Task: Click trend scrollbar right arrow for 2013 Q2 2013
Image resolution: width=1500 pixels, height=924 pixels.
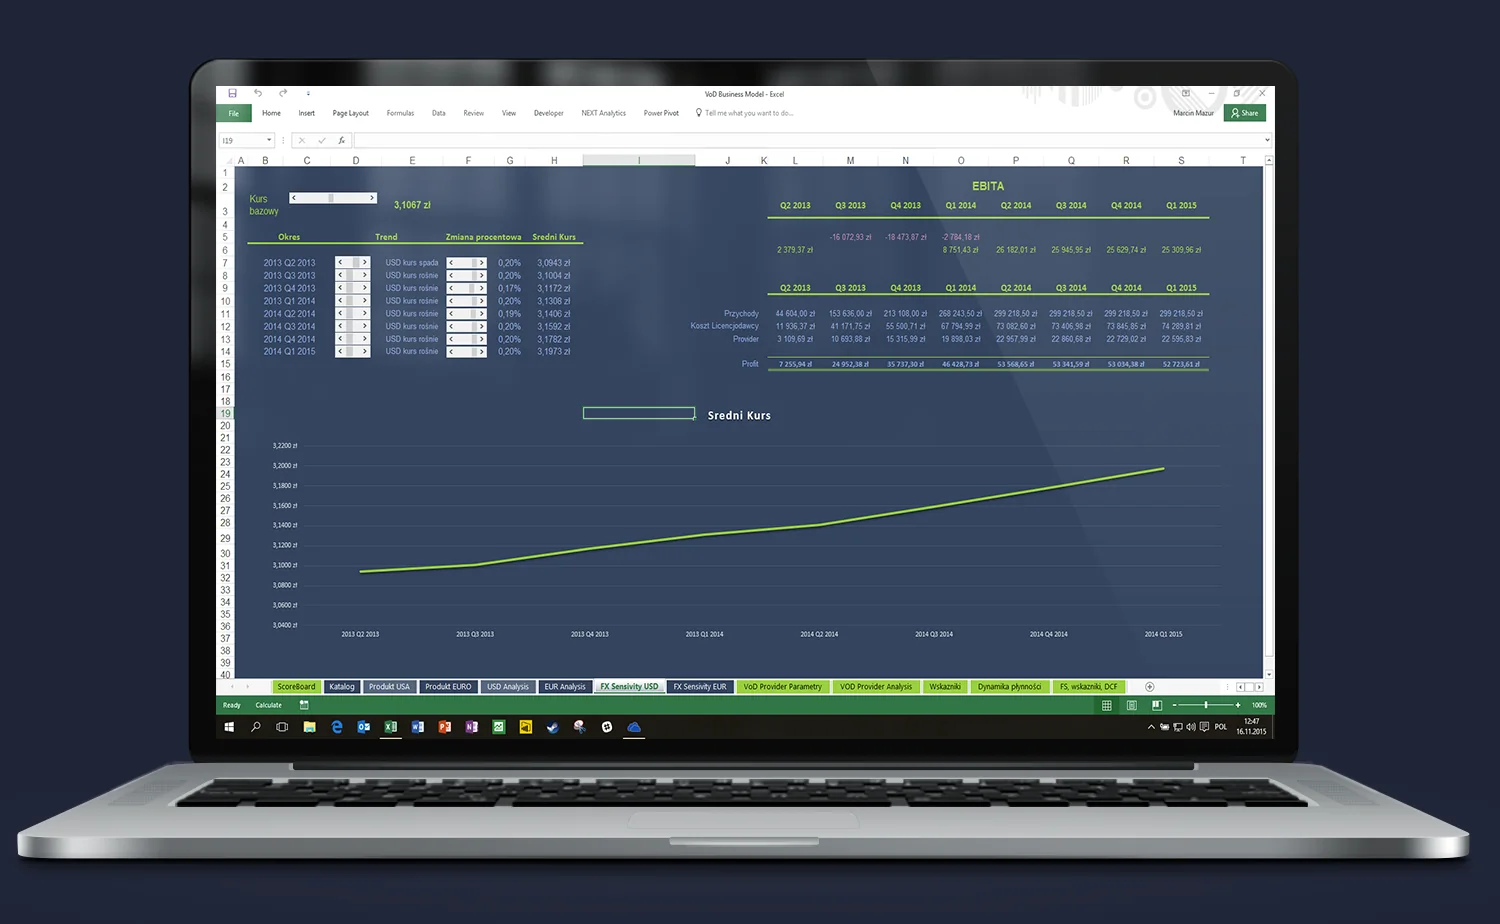Action: (x=365, y=262)
